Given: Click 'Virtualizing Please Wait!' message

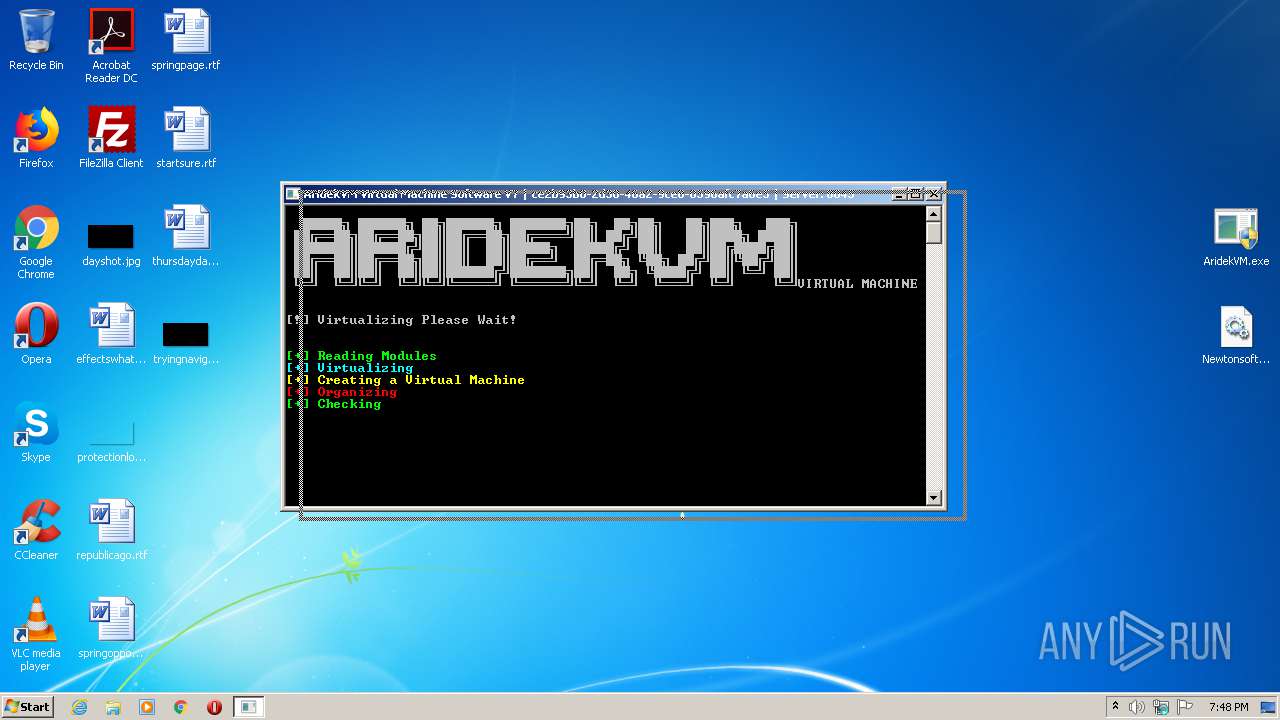Looking at the screenshot, I should (x=401, y=320).
